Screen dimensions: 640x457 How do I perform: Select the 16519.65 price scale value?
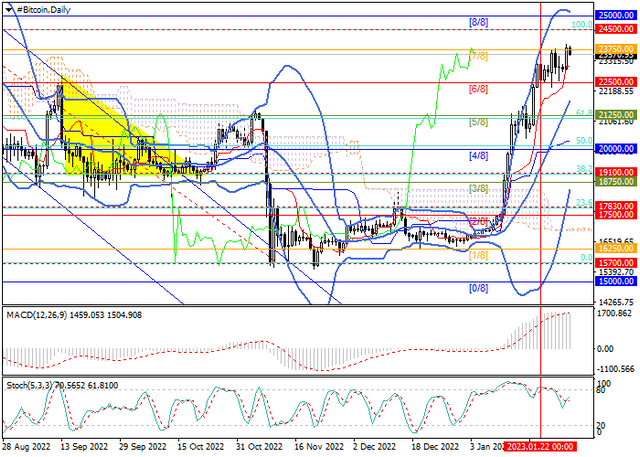click(616, 241)
